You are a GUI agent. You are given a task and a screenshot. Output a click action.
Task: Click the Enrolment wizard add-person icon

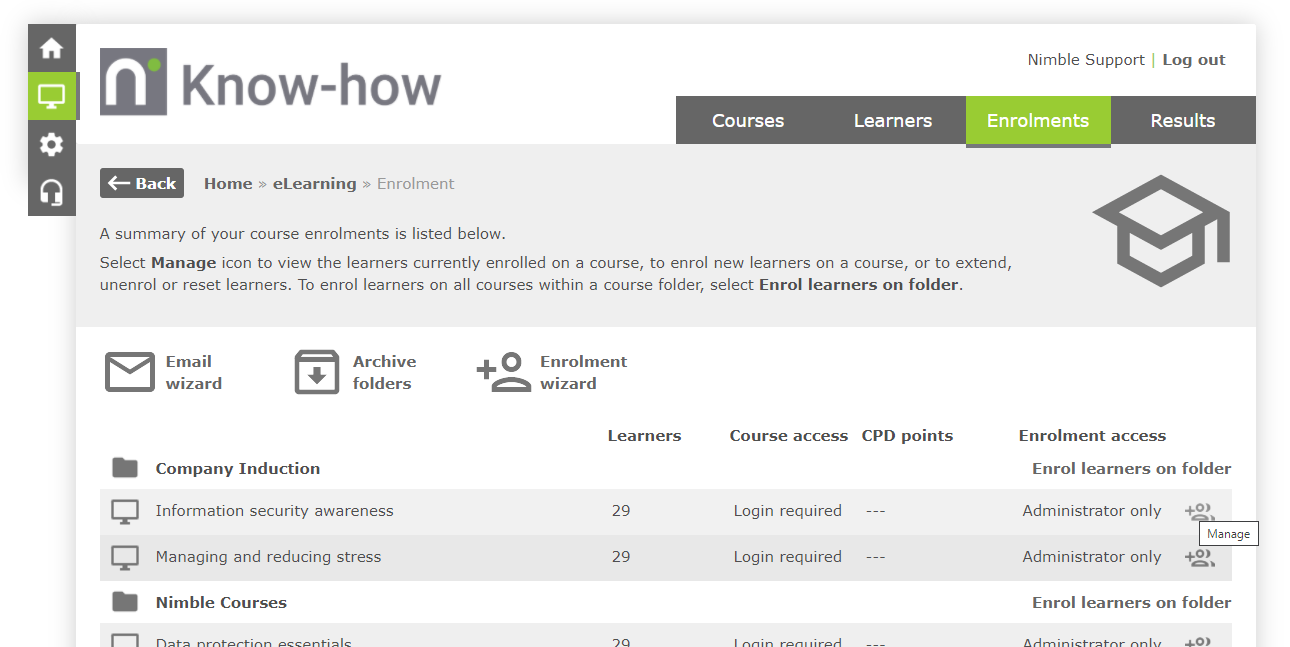pyautogui.click(x=504, y=372)
